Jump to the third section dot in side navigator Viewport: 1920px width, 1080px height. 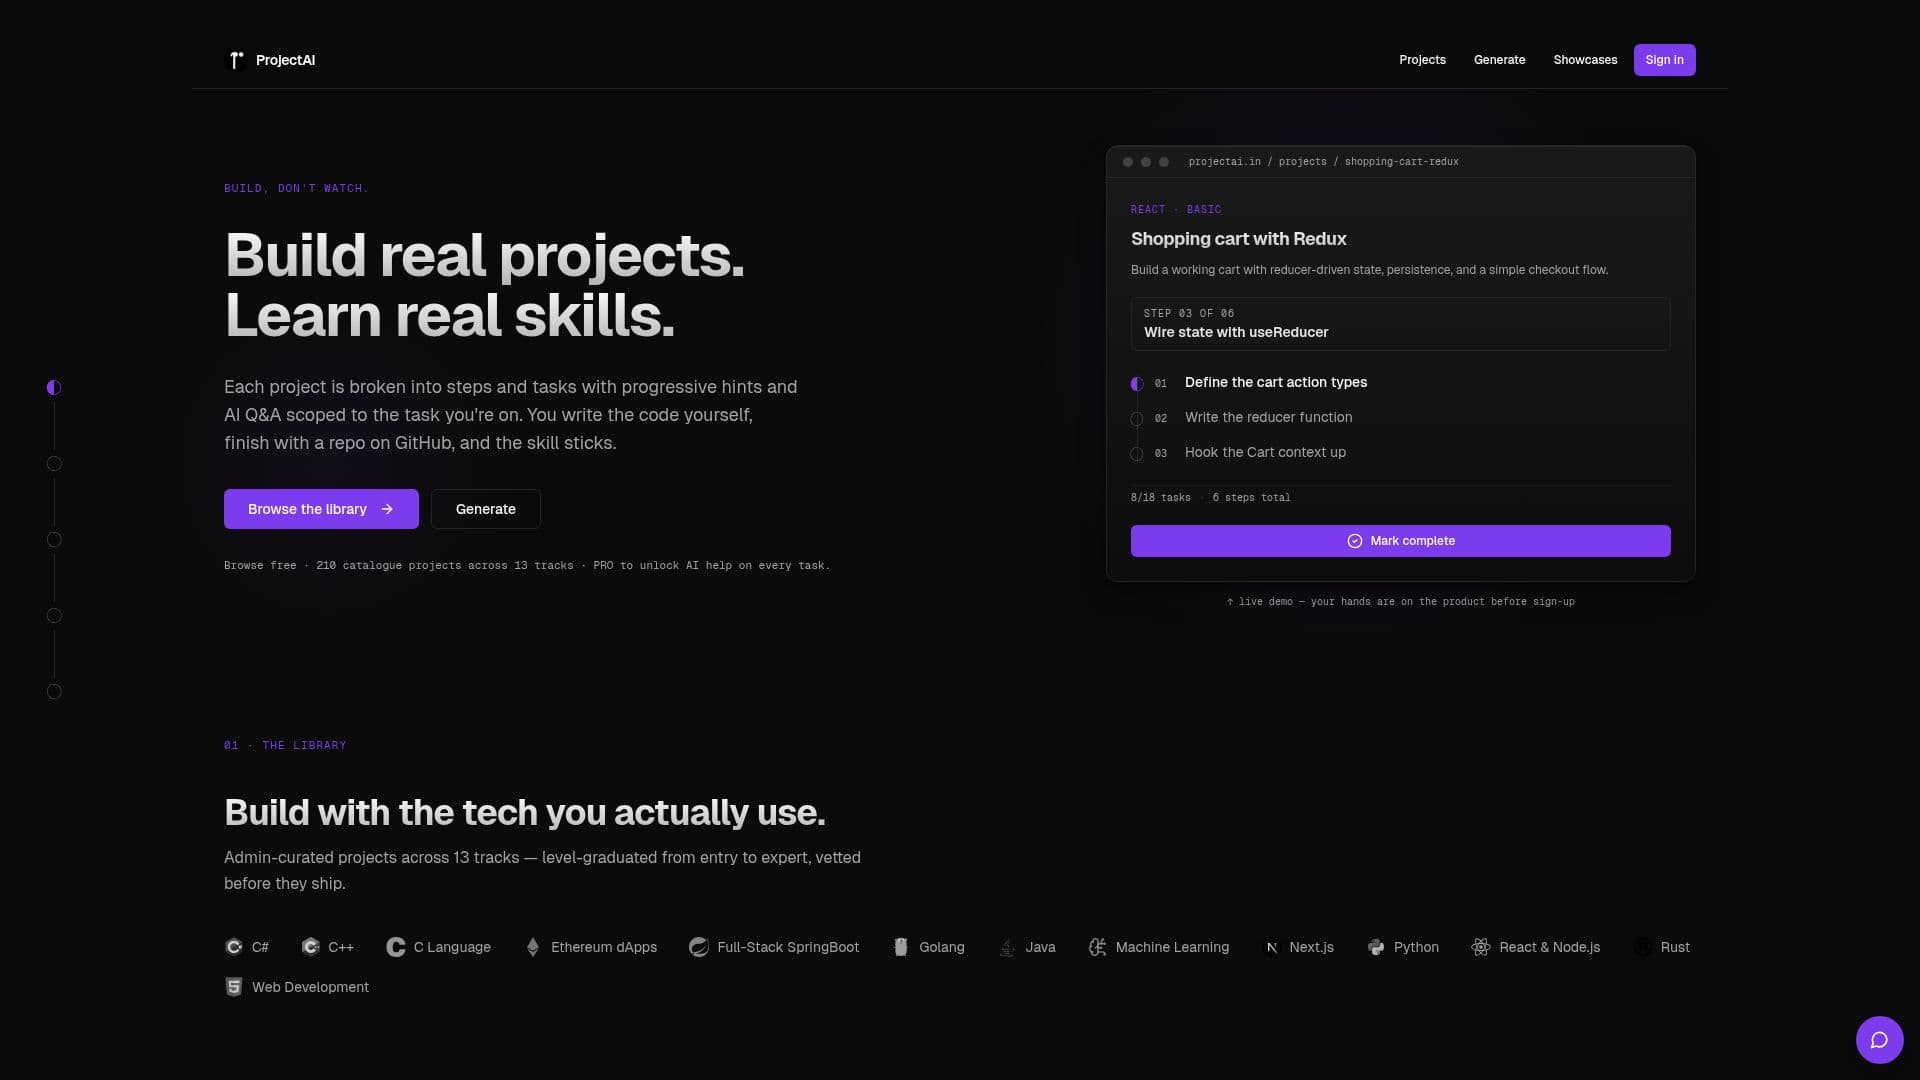(x=54, y=539)
